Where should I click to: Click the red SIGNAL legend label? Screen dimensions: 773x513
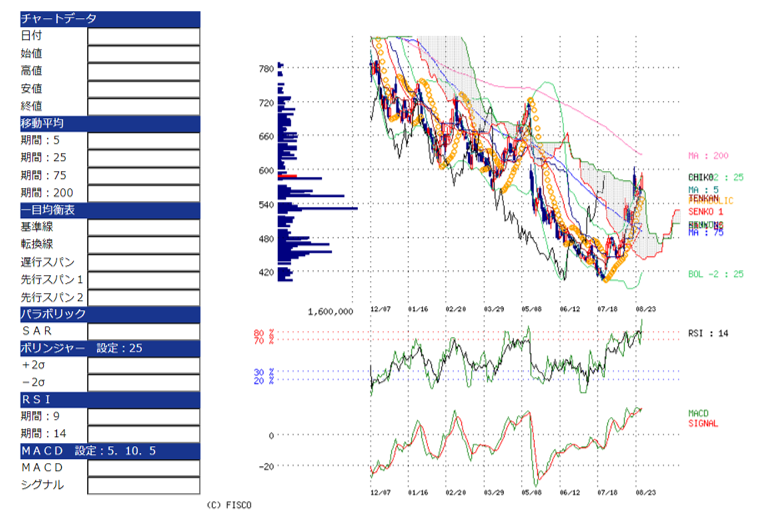coord(703,423)
